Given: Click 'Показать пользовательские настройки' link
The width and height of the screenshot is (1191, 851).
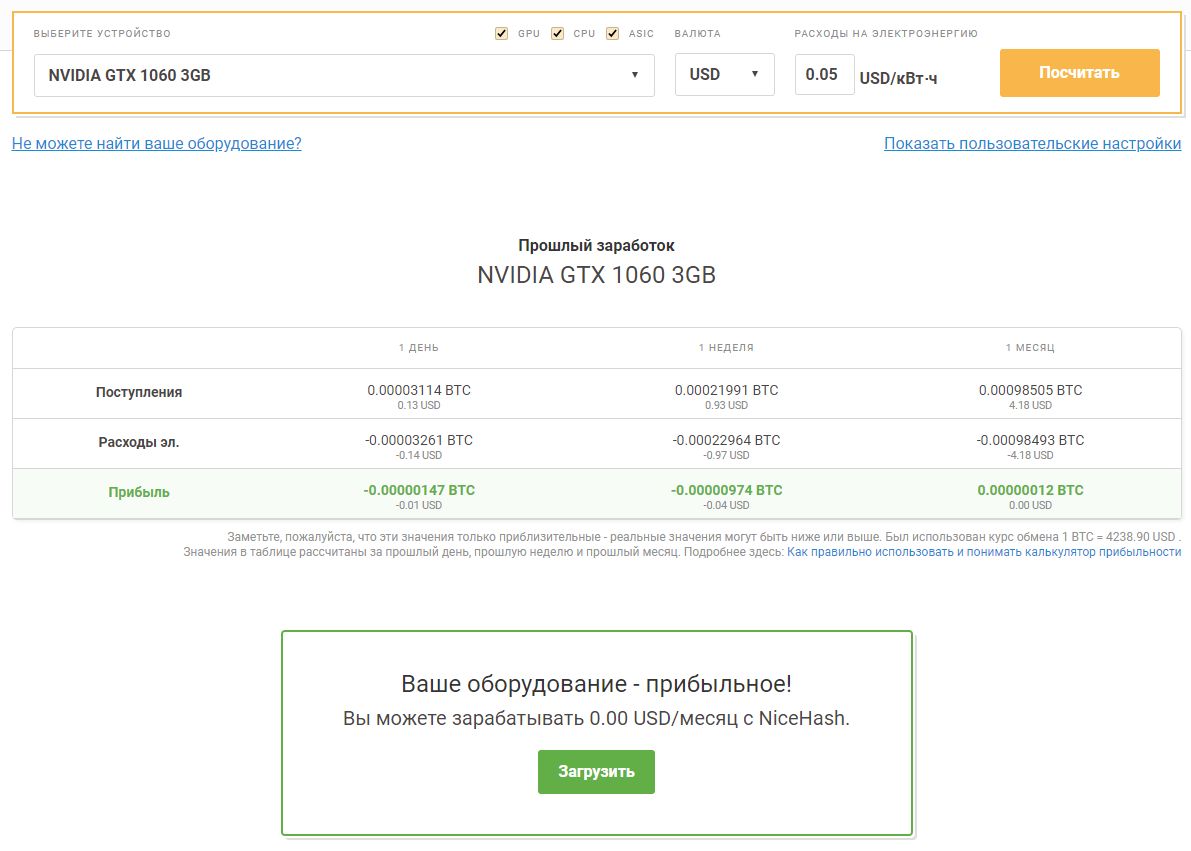Looking at the screenshot, I should [x=1032, y=143].
